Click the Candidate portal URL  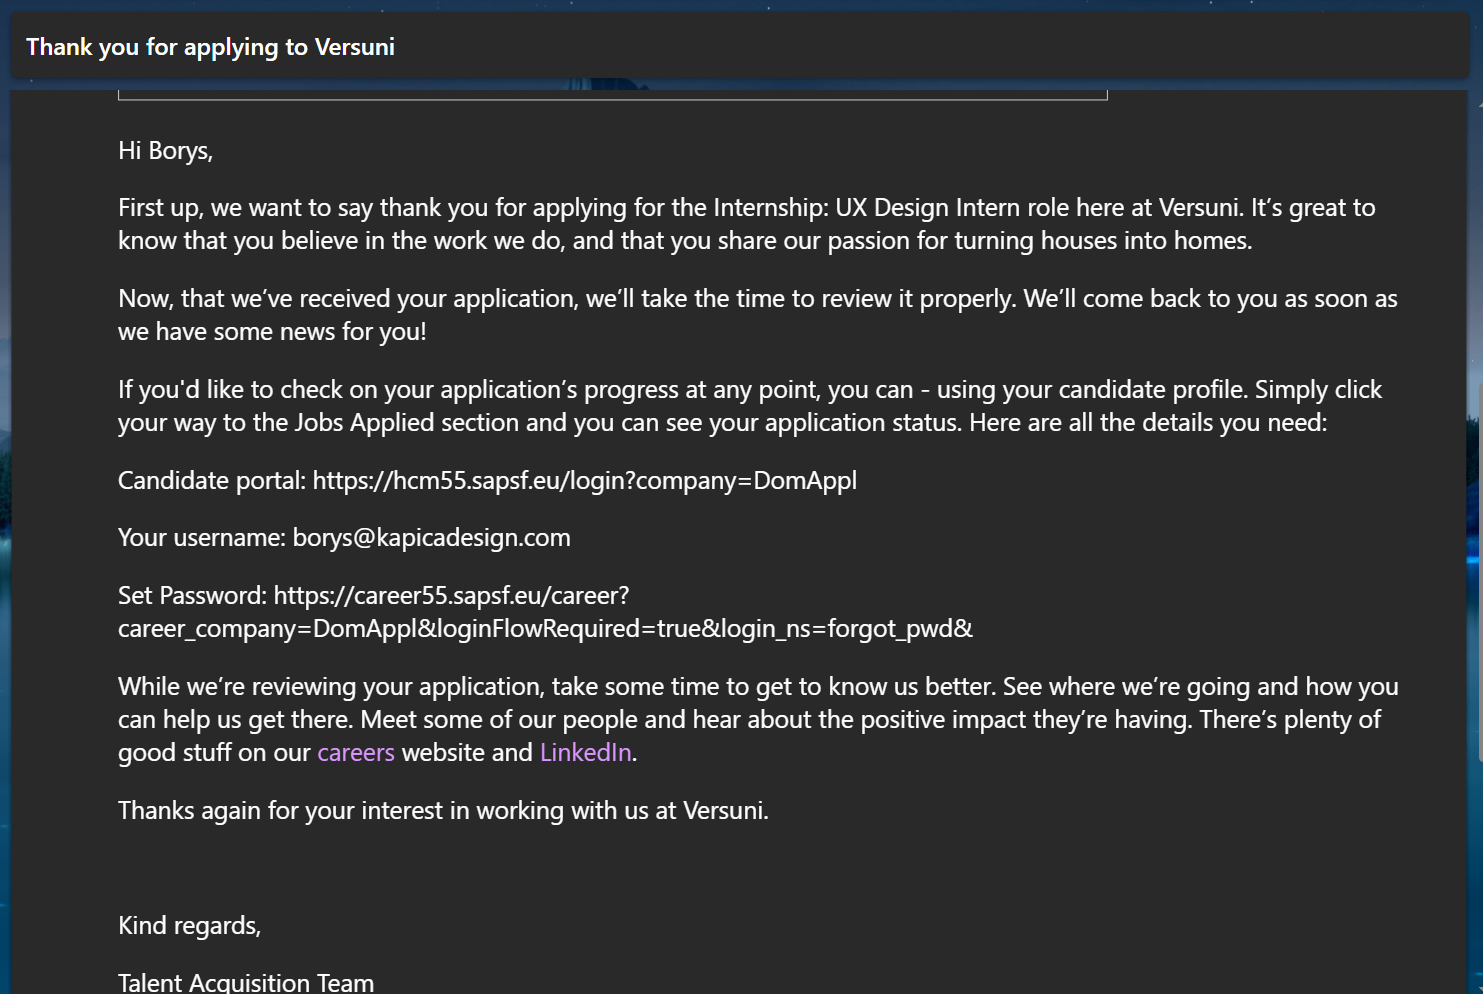tap(584, 481)
